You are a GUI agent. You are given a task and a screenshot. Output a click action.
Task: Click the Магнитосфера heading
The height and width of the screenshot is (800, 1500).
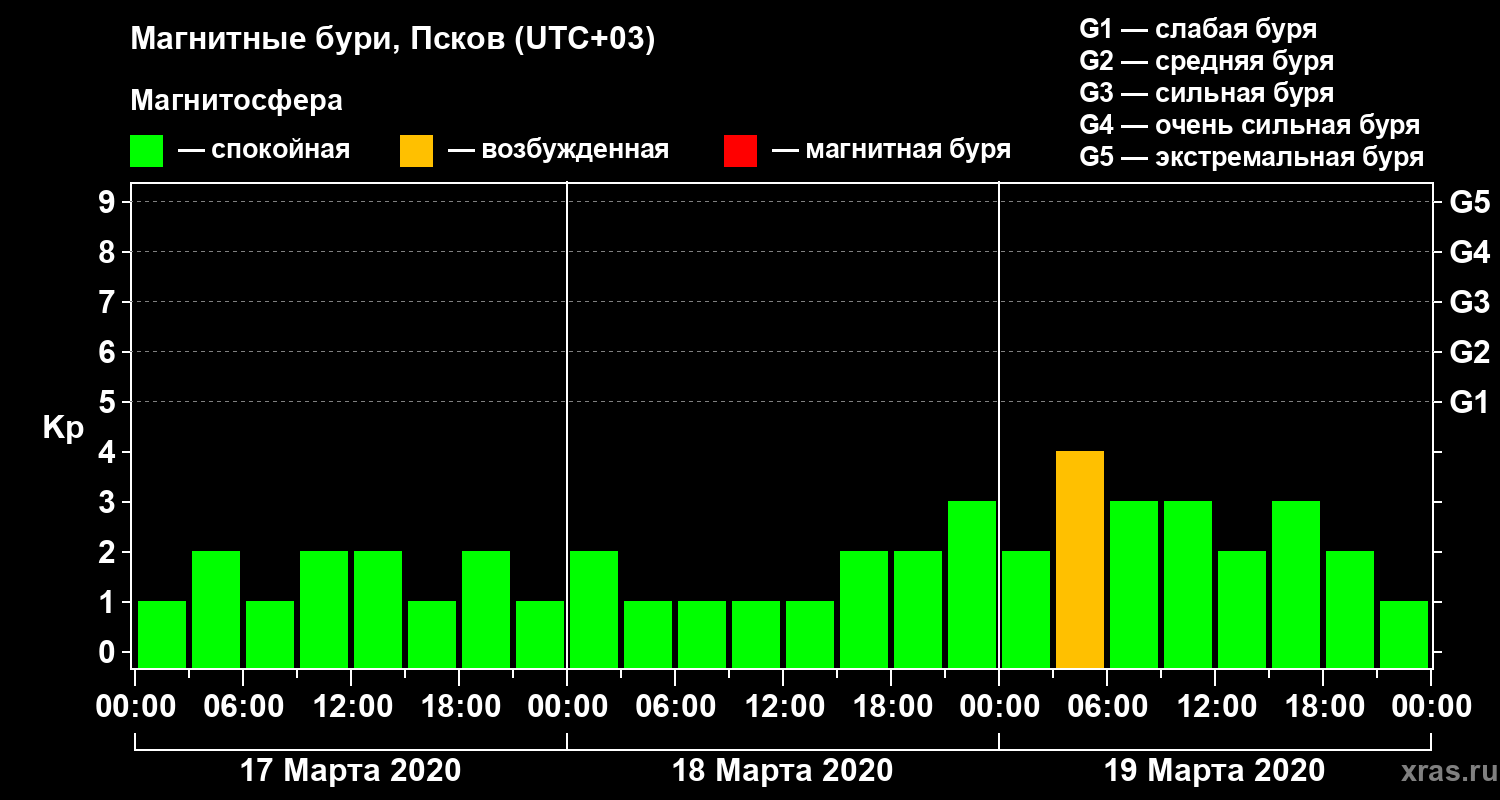236,101
